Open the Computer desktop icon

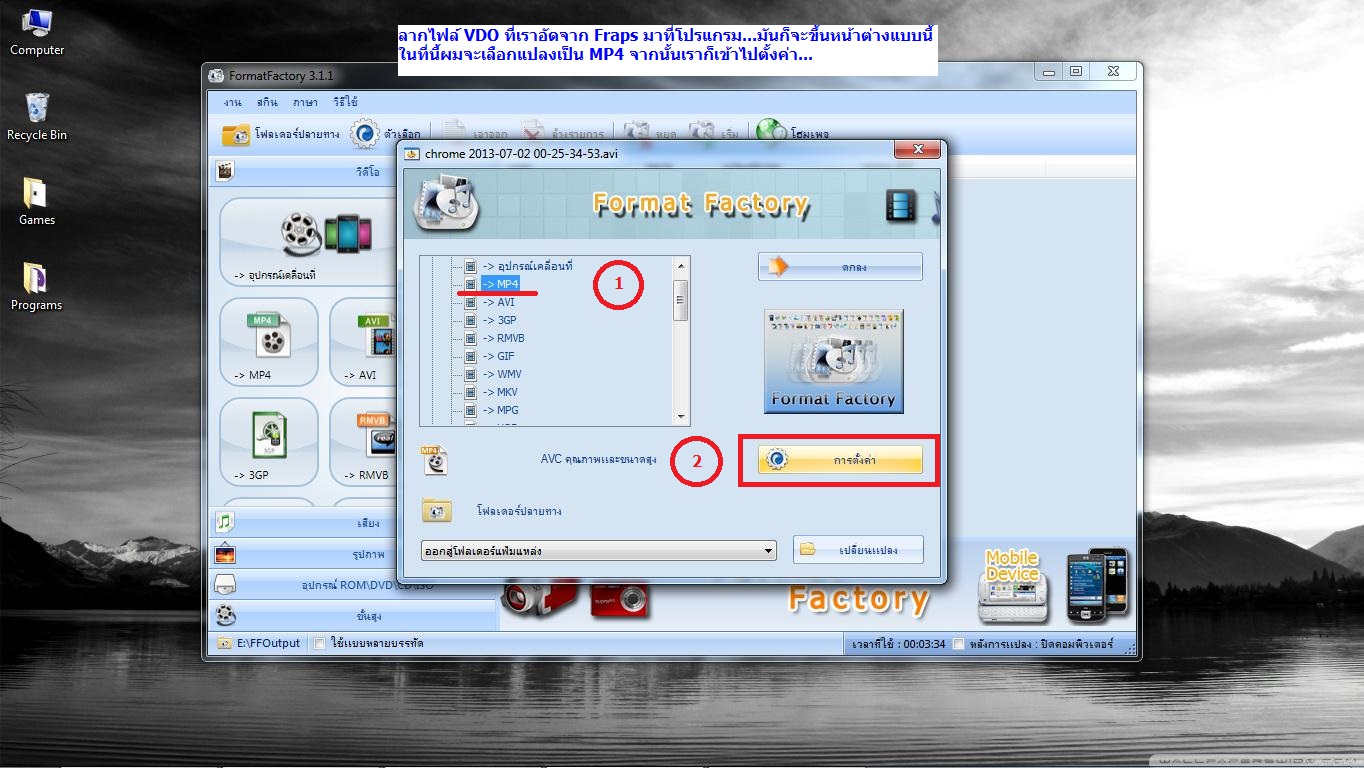coord(37,32)
